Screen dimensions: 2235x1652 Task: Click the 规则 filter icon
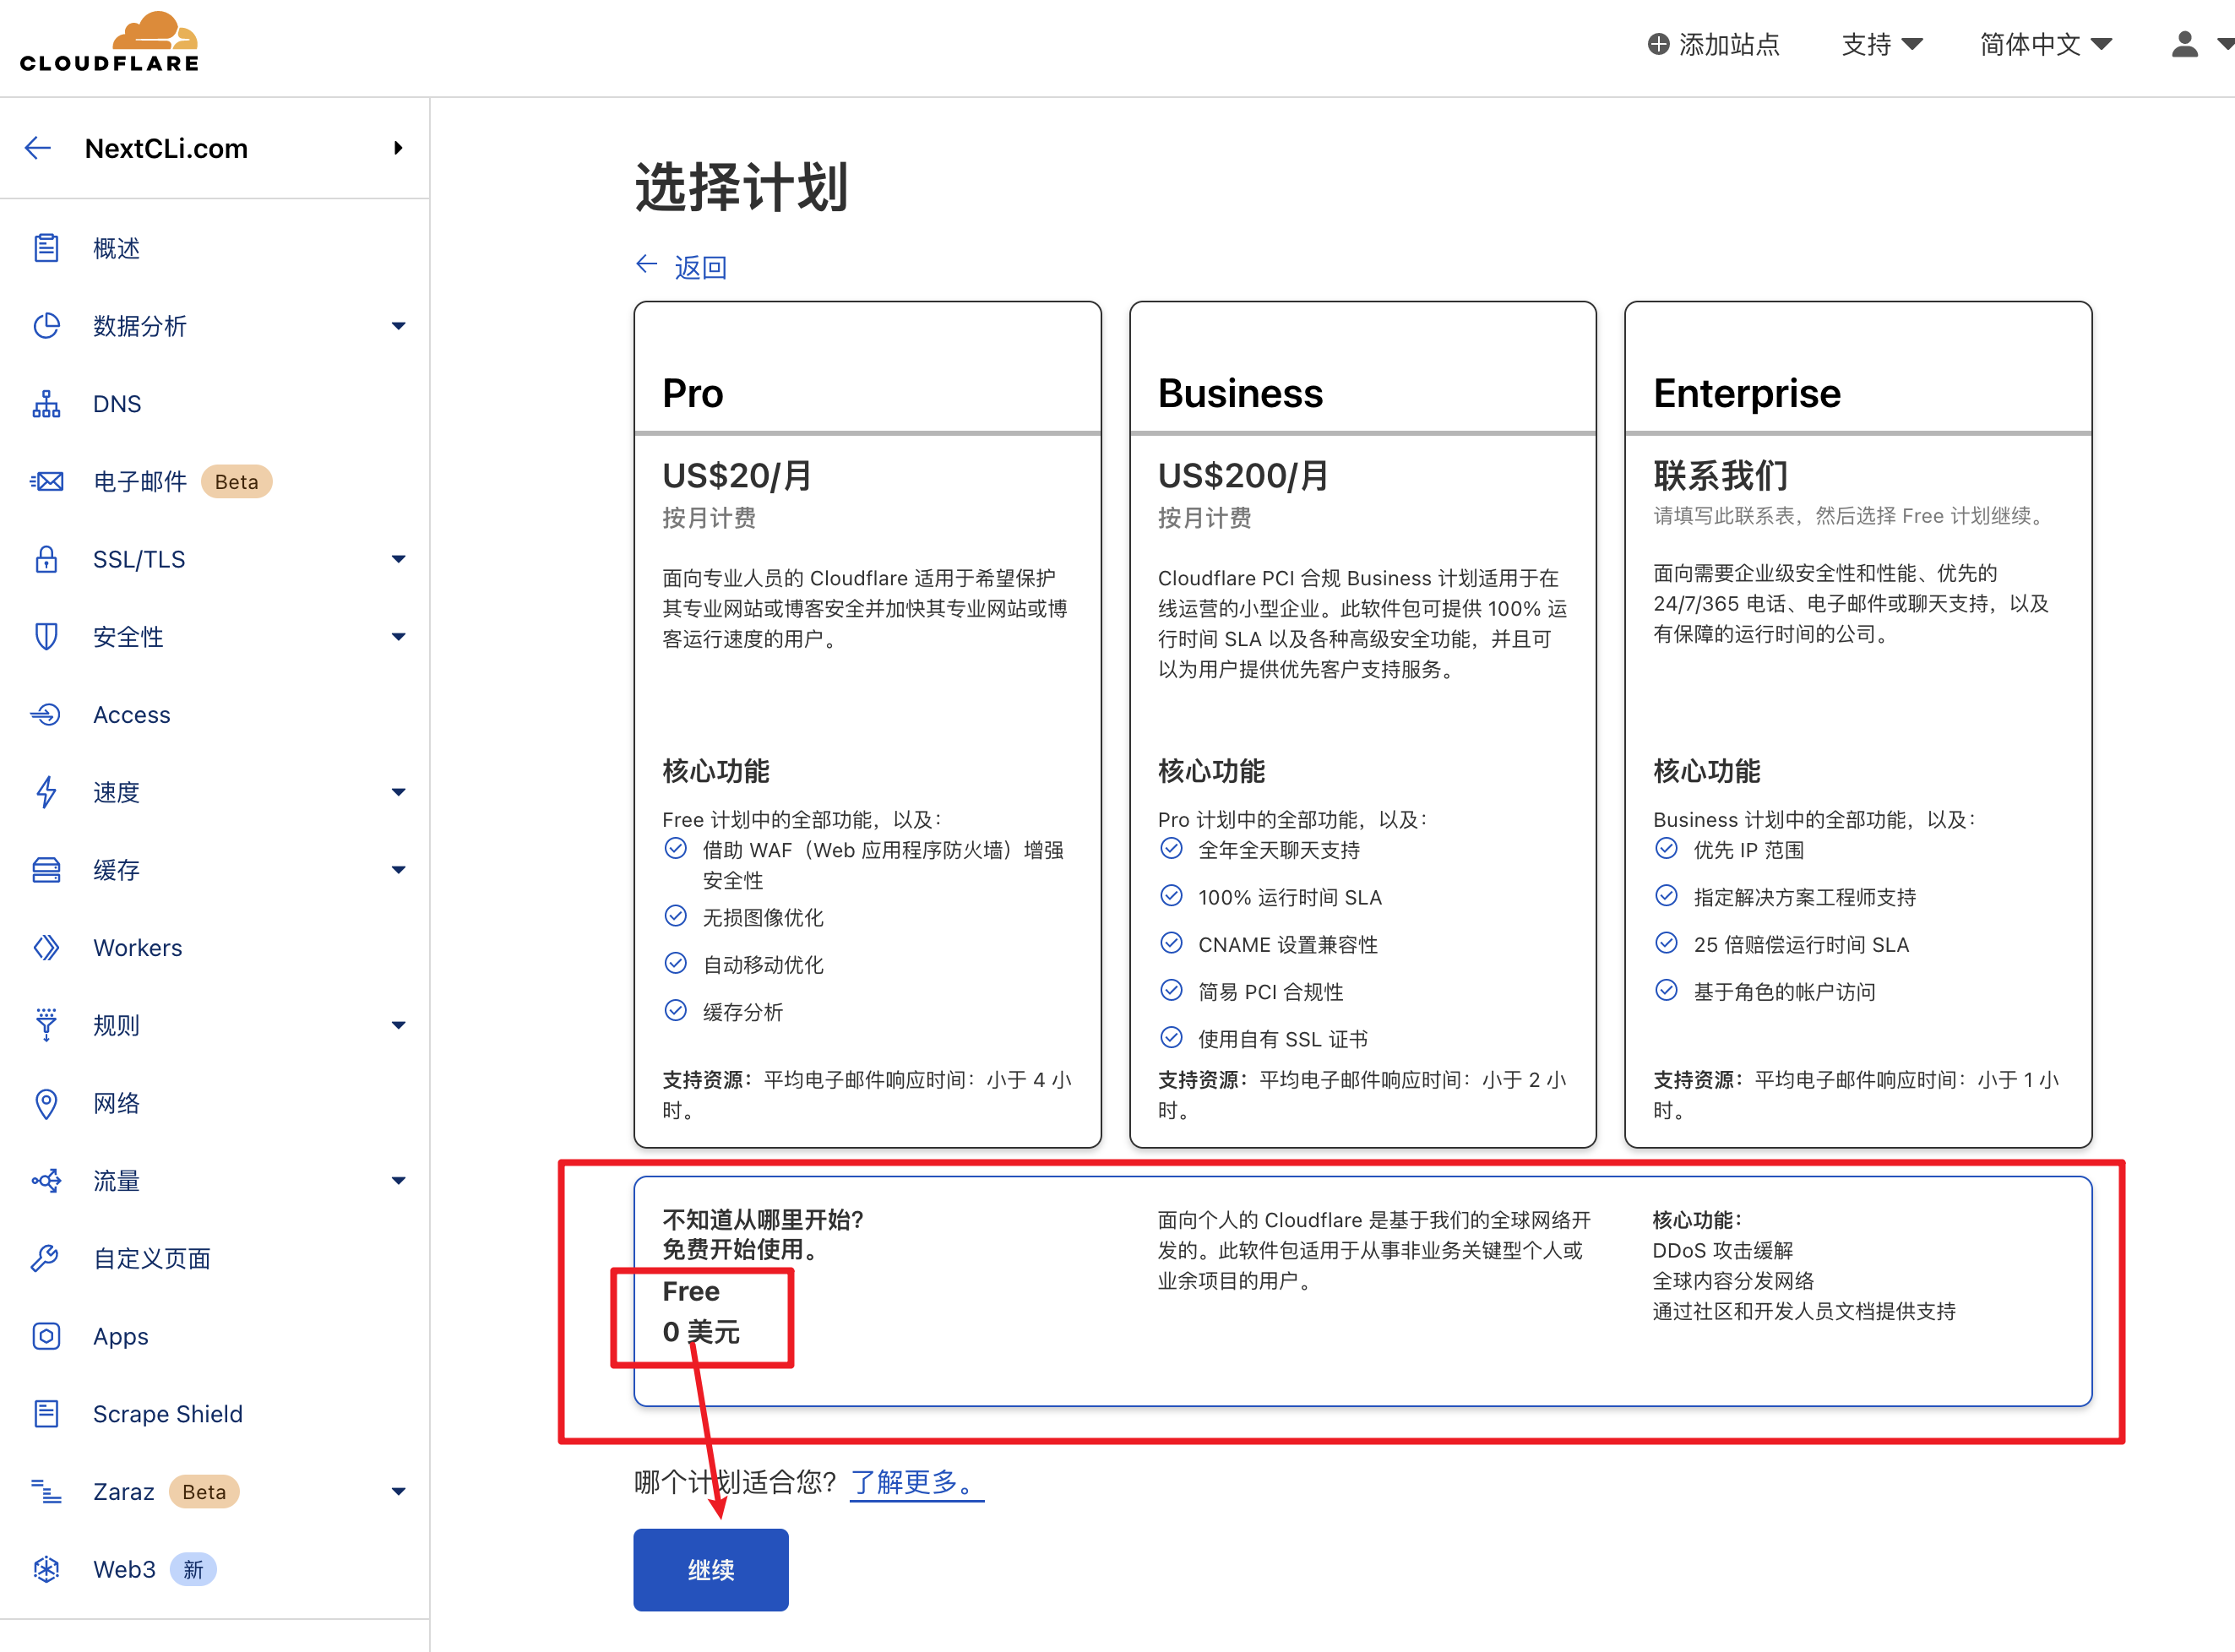click(46, 1025)
